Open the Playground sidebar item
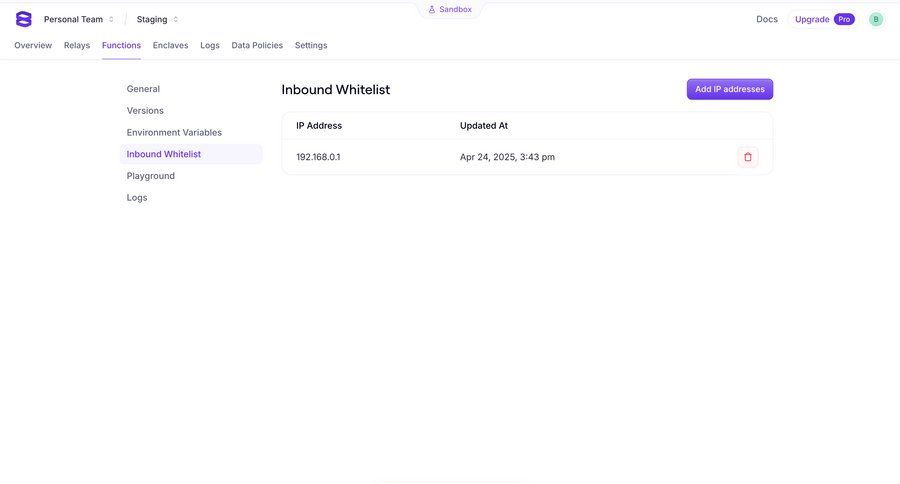Image resolution: width=900 pixels, height=484 pixels. click(x=151, y=176)
